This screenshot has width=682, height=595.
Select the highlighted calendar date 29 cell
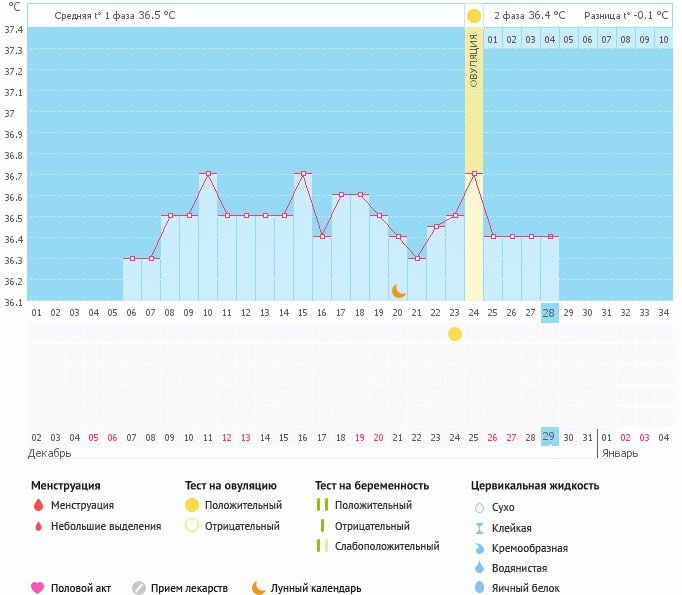pyautogui.click(x=549, y=437)
